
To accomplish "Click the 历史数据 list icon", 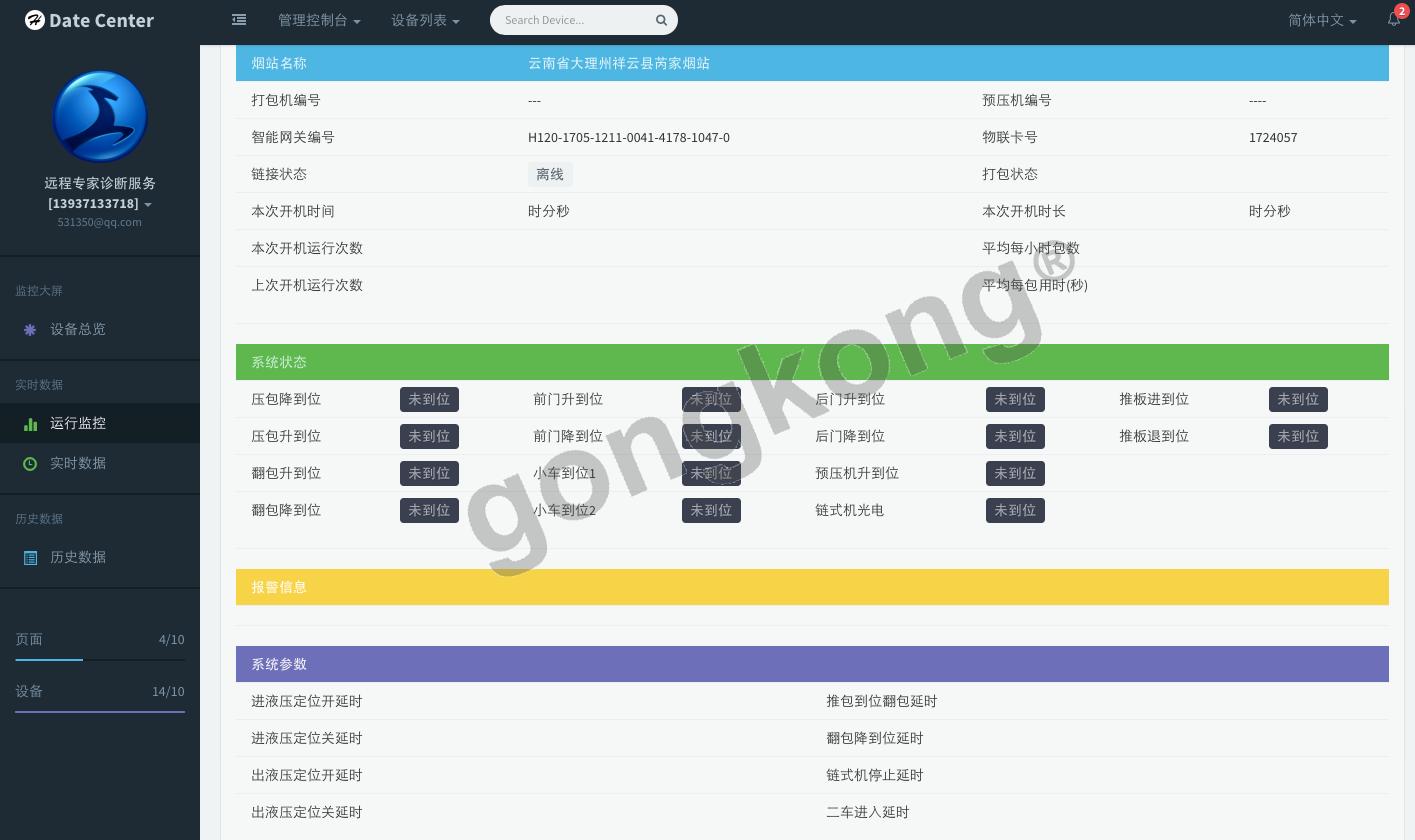I will [x=30, y=557].
